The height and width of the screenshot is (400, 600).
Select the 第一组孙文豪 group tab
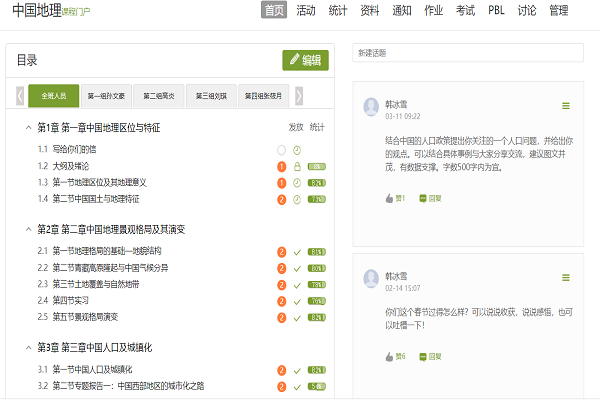[x=106, y=96]
